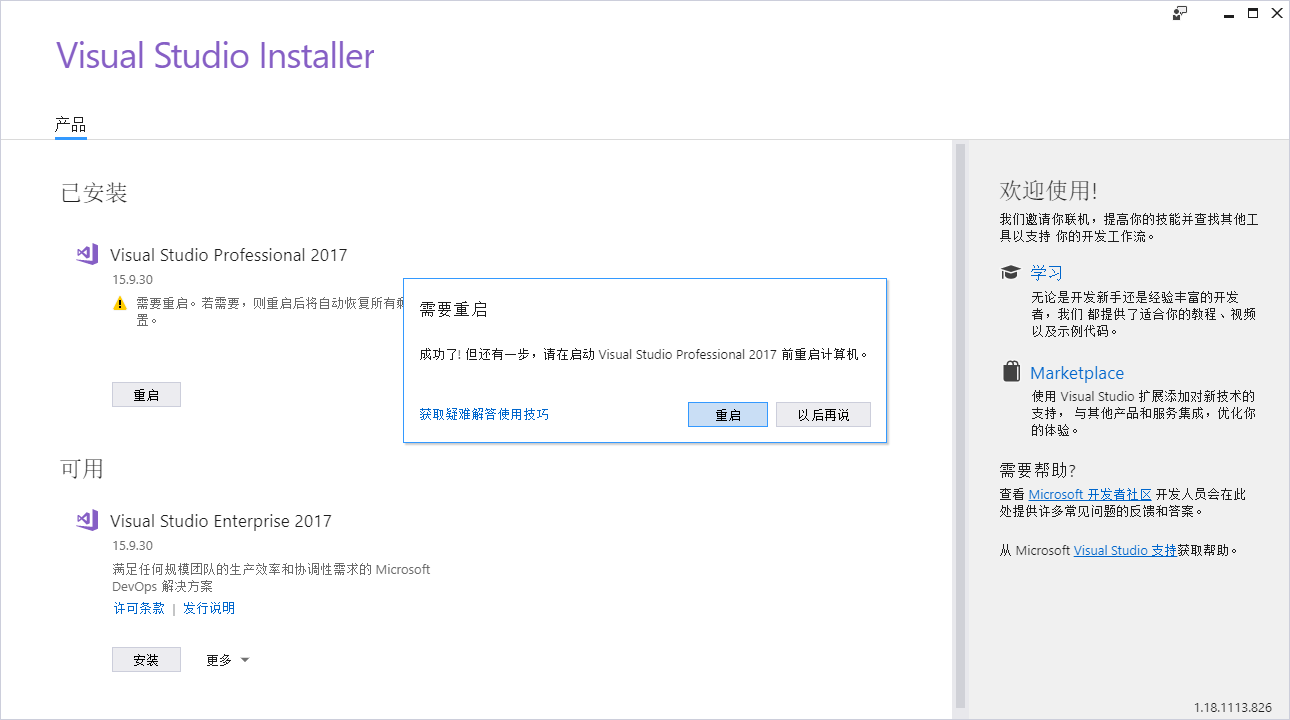Image resolution: width=1290 pixels, height=720 pixels.
Task: Open the Marketplace link
Action: (1077, 373)
